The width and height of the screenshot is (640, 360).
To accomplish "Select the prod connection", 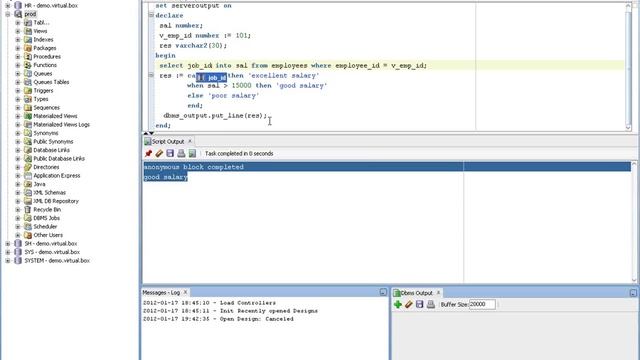I will click(30, 14).
